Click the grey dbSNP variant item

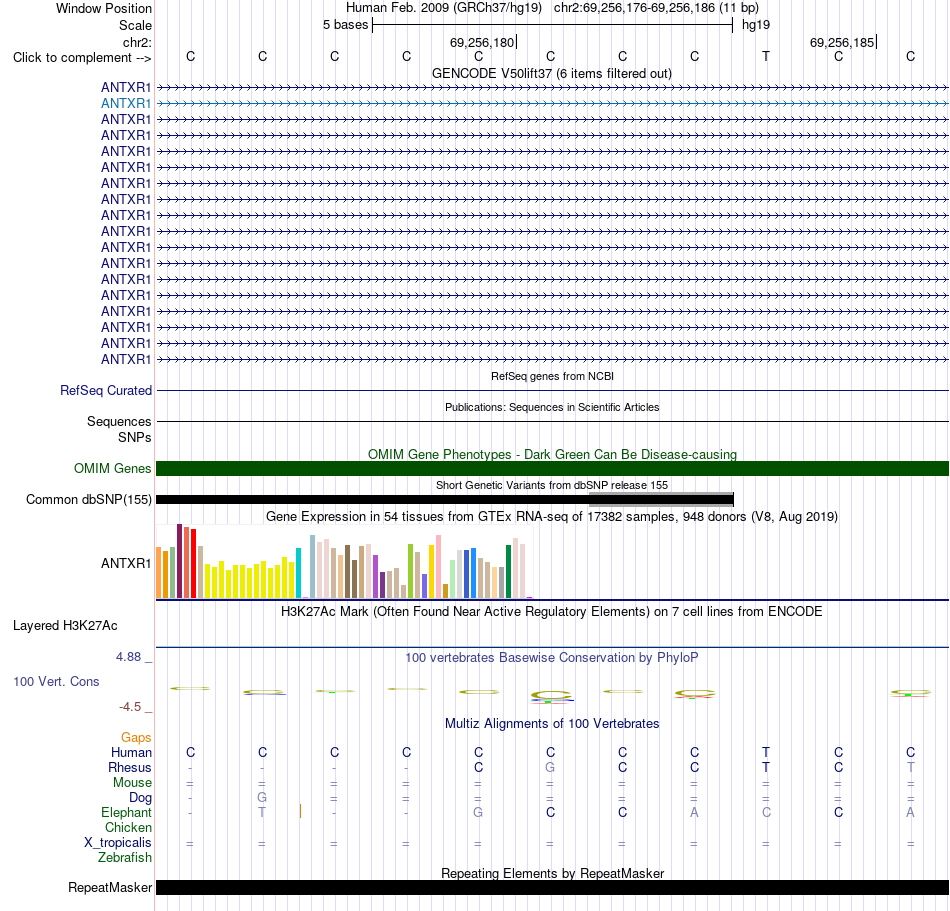tap(661, 500)
